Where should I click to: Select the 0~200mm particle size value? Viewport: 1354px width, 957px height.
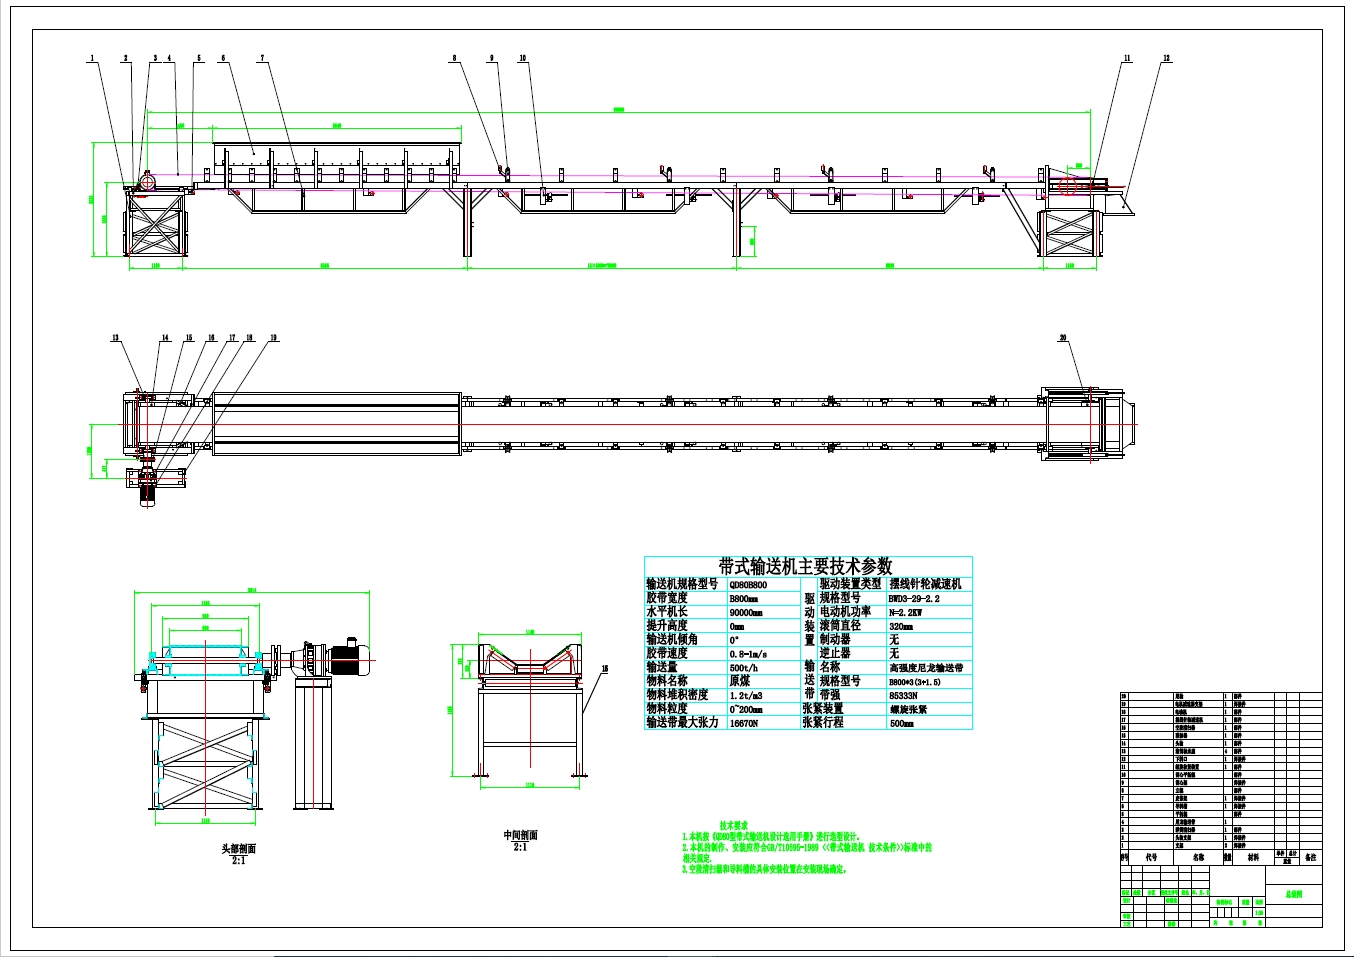click(x=746, y=709)
